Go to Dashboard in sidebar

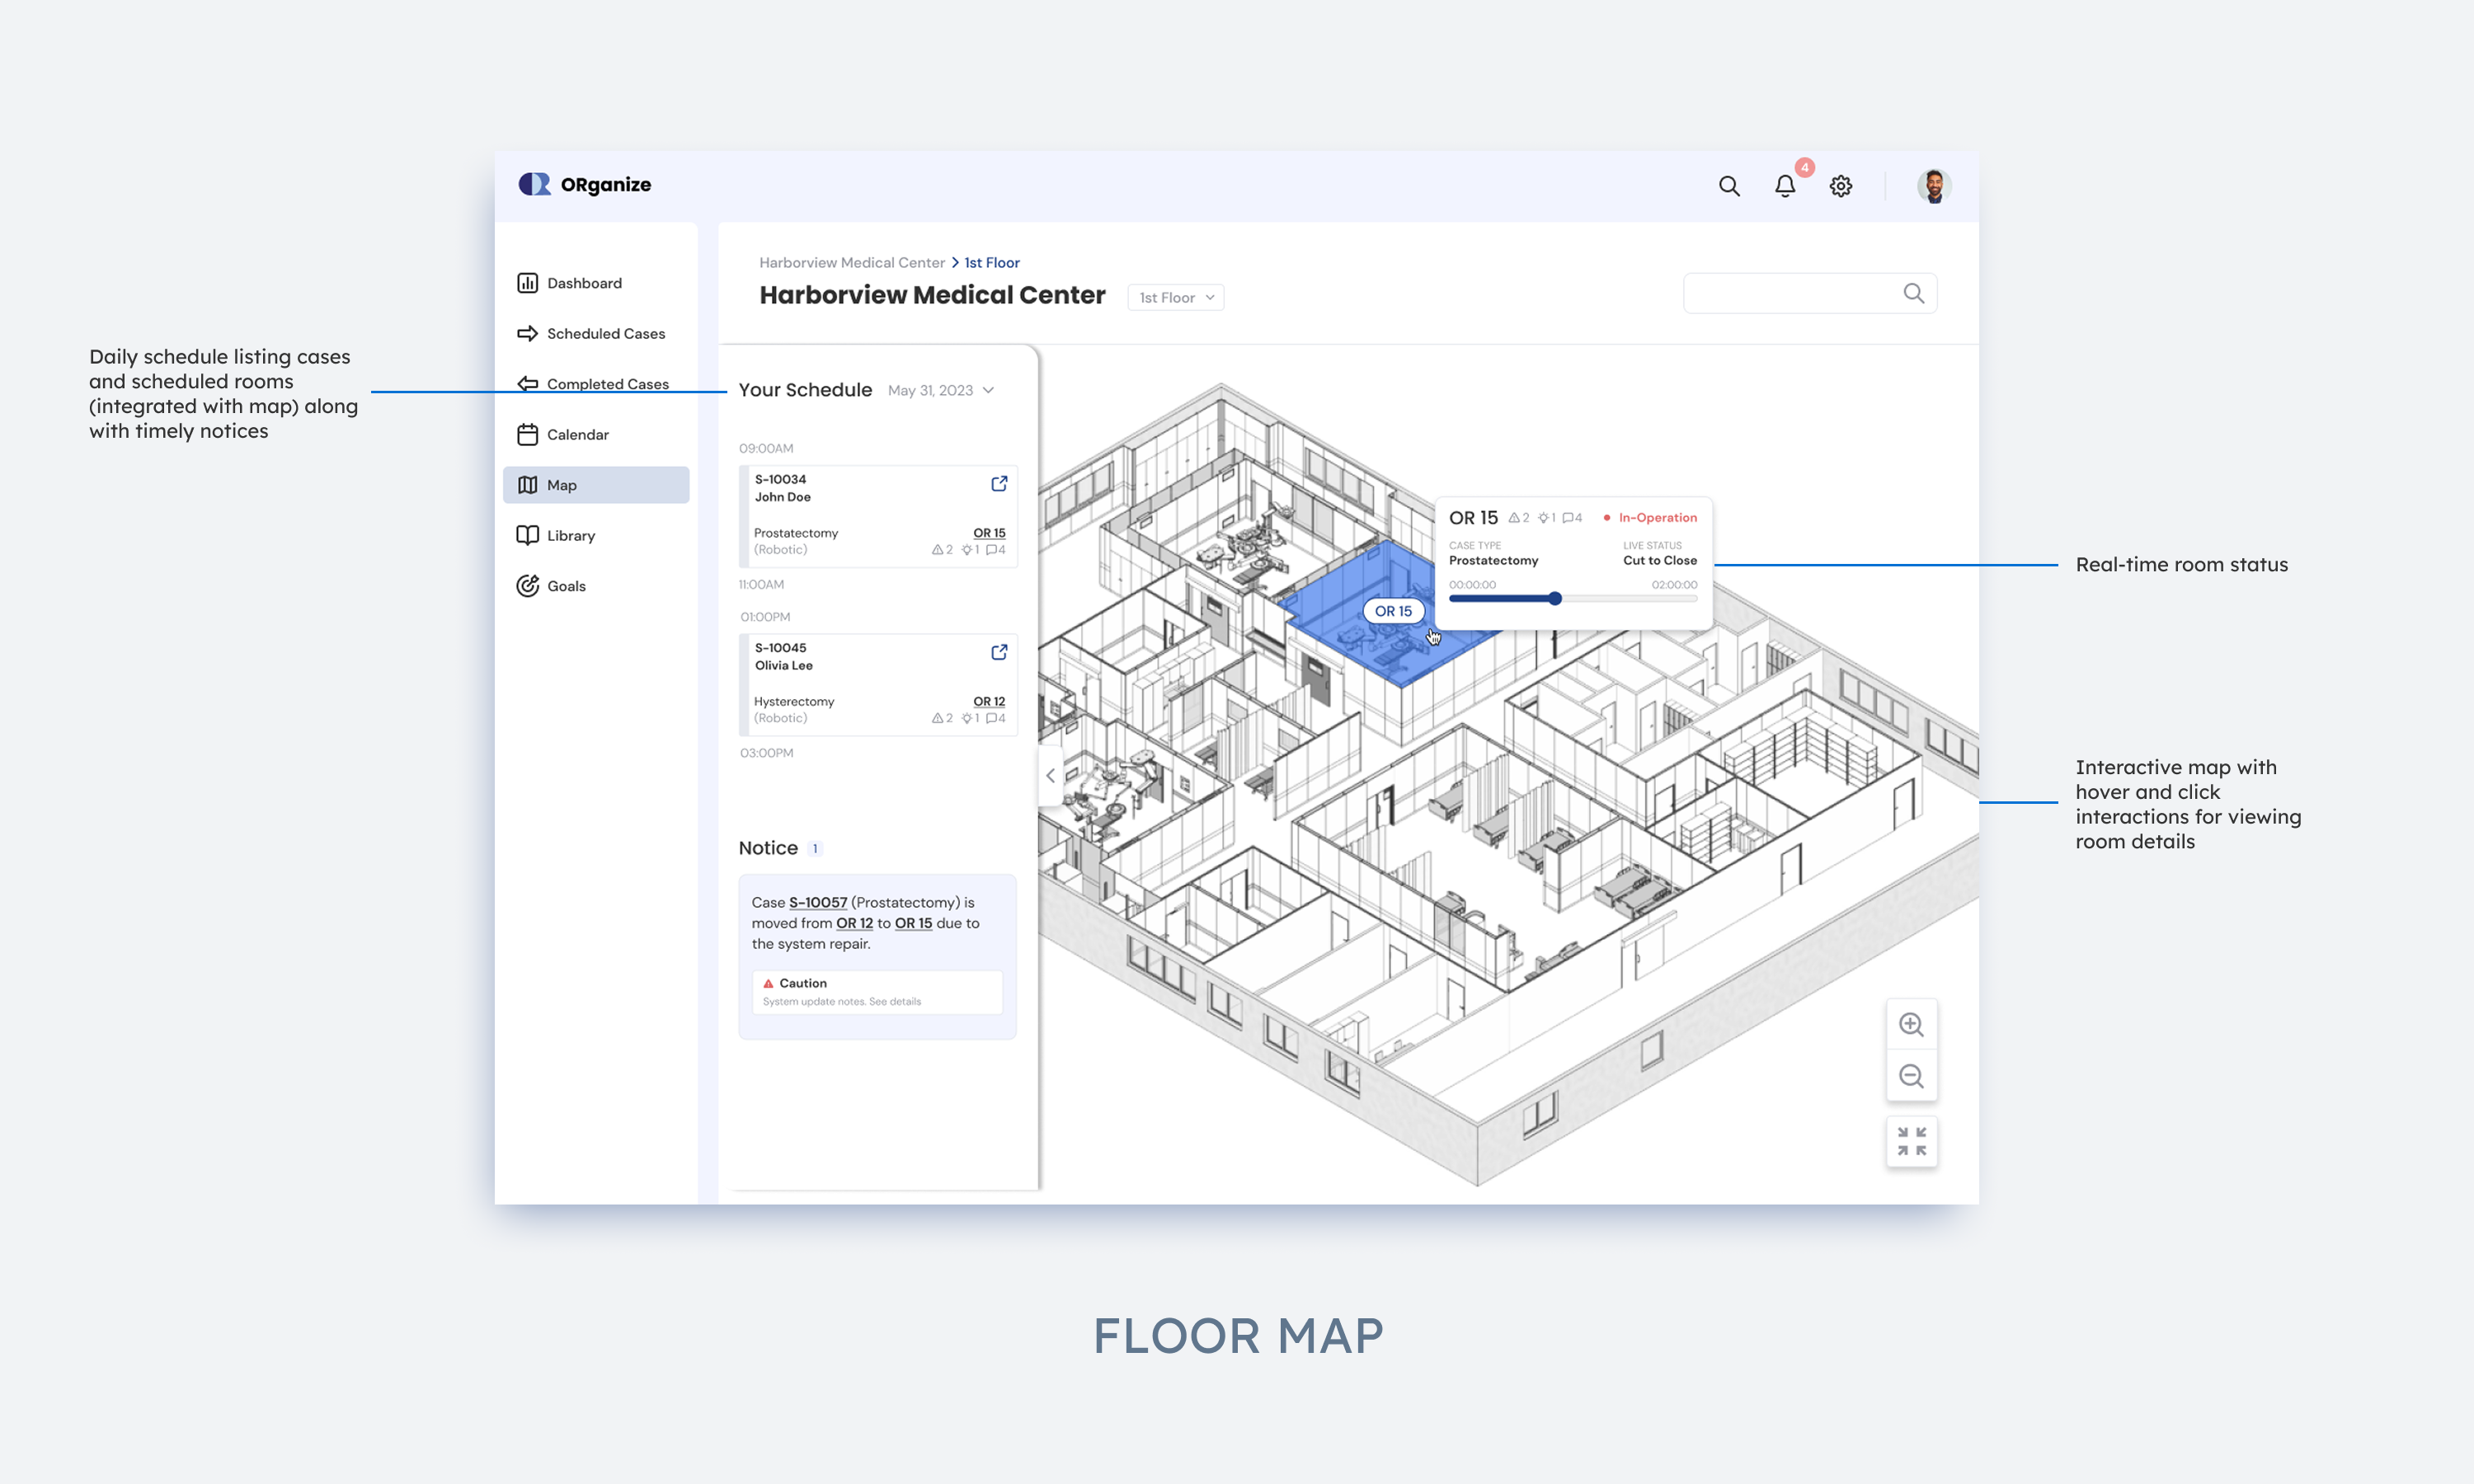coord(584,283)
